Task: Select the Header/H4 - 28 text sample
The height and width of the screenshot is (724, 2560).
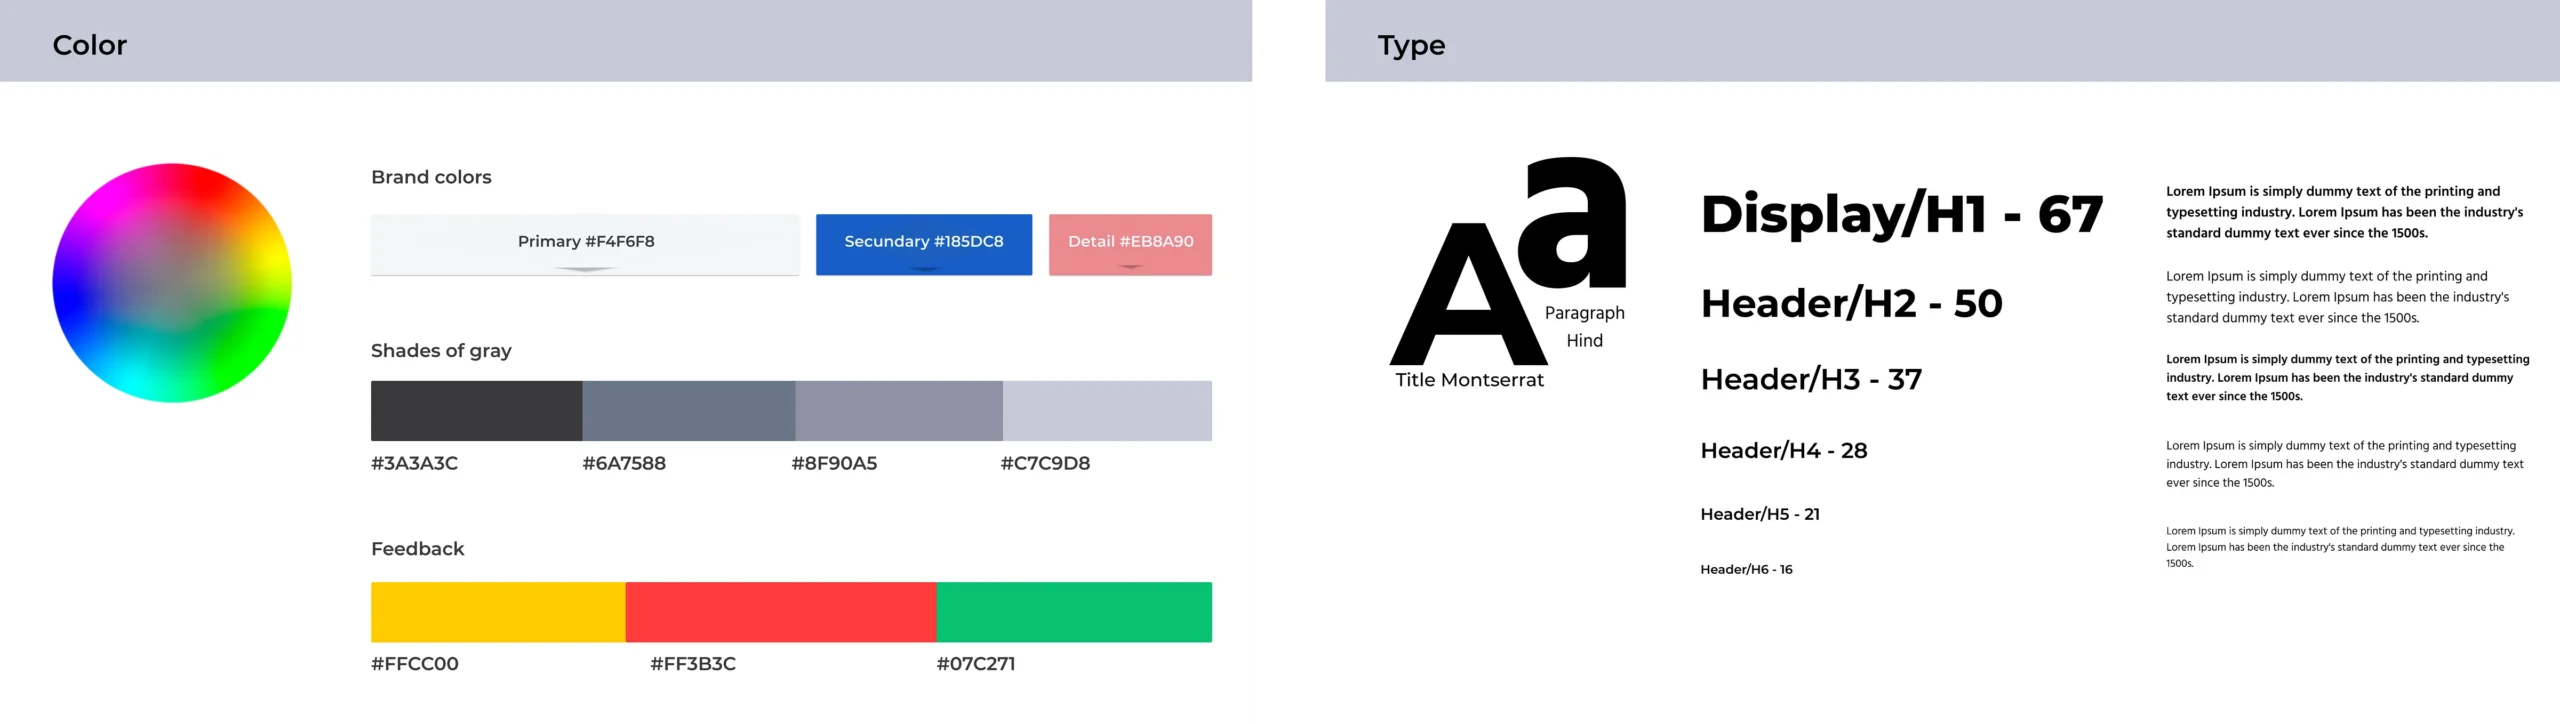Action: click(1784, 450)
